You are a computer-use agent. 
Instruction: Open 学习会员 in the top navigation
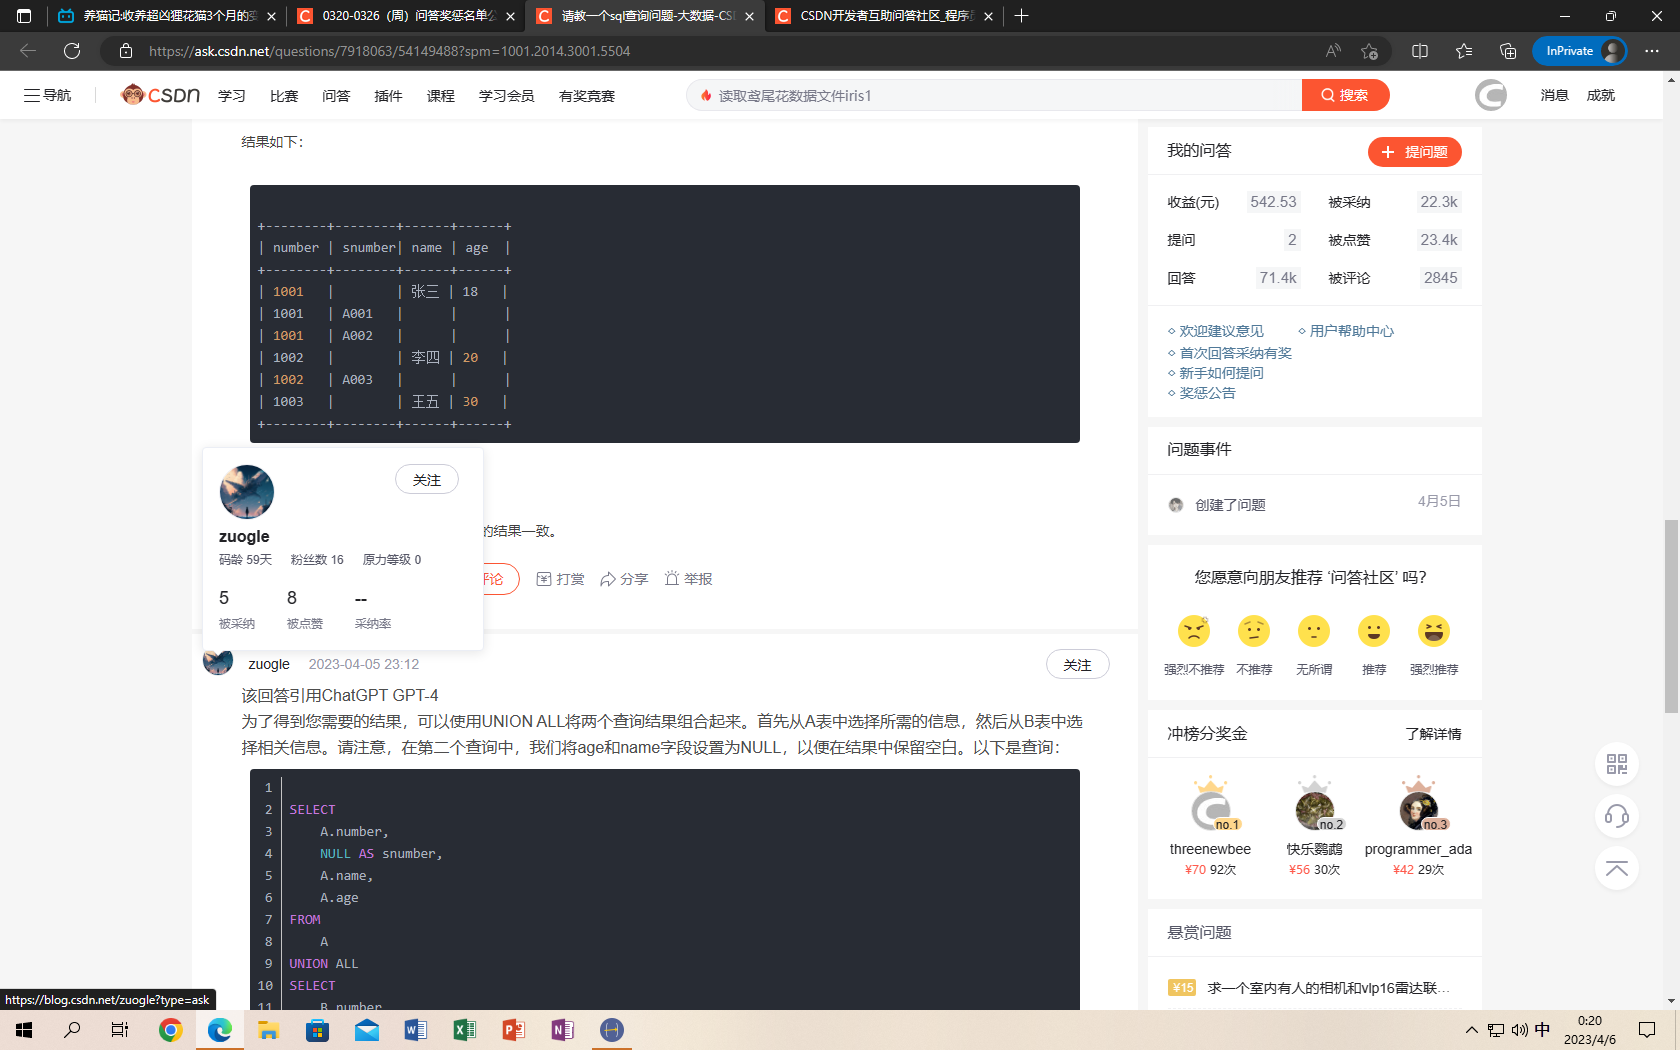click(x=506, y=96)
